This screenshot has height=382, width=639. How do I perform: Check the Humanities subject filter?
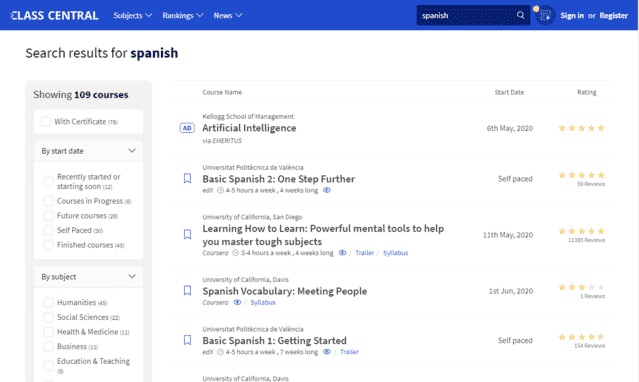point(48,303)
